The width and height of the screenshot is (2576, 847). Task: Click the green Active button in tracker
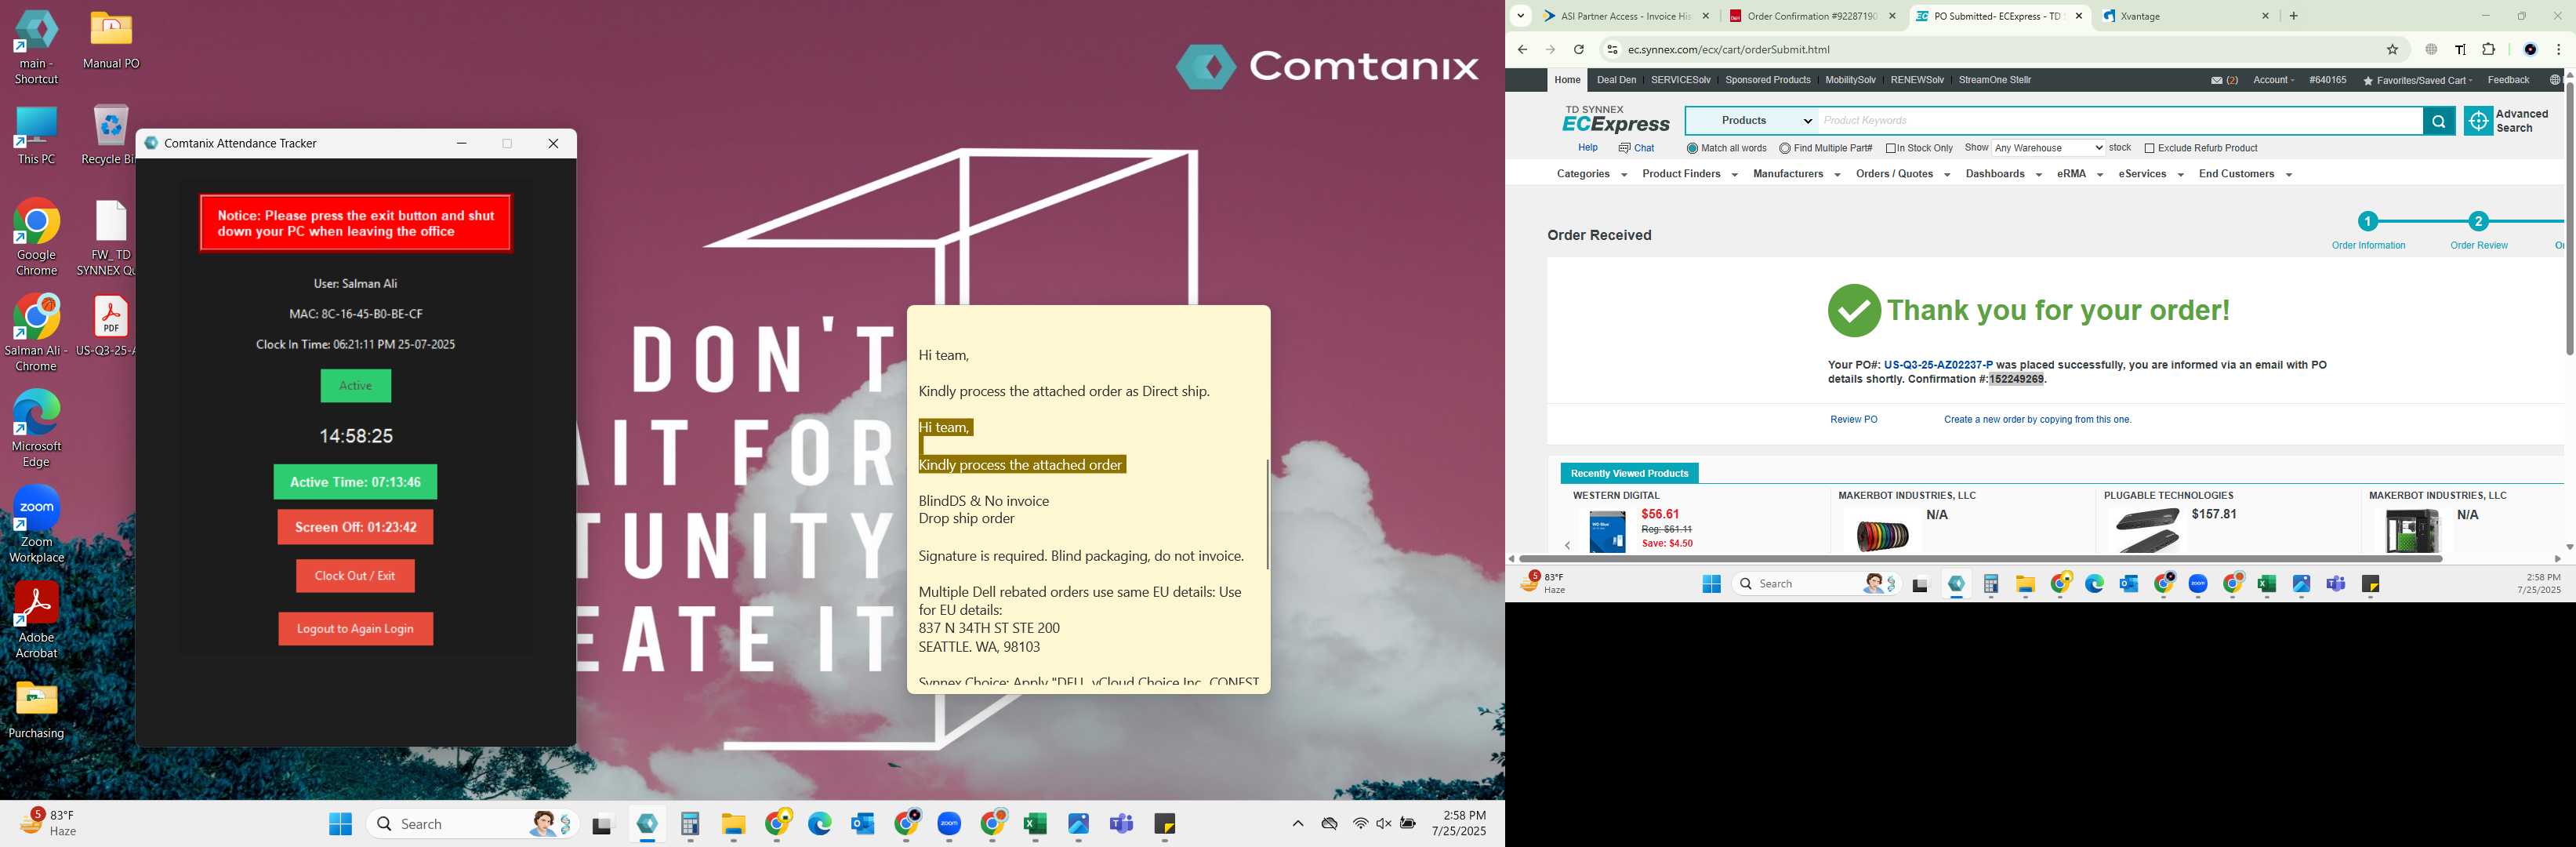355,386
